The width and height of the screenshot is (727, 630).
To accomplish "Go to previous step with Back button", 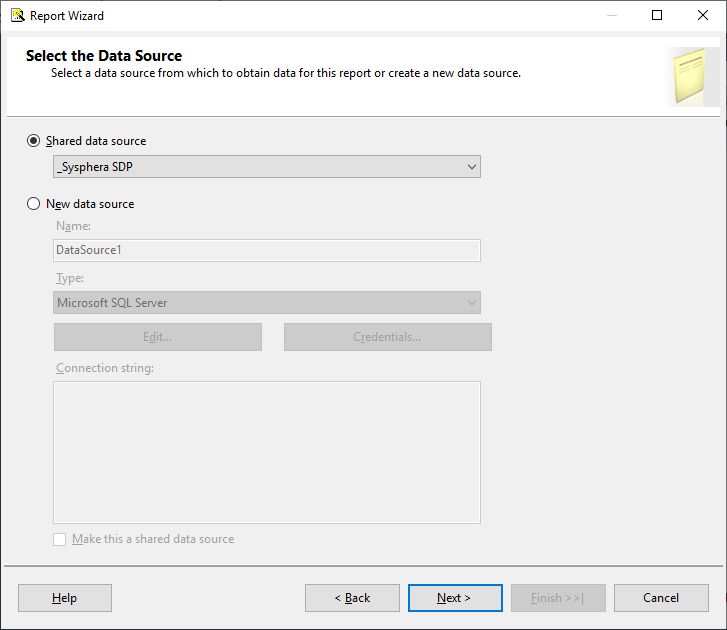I will point(352,598).
